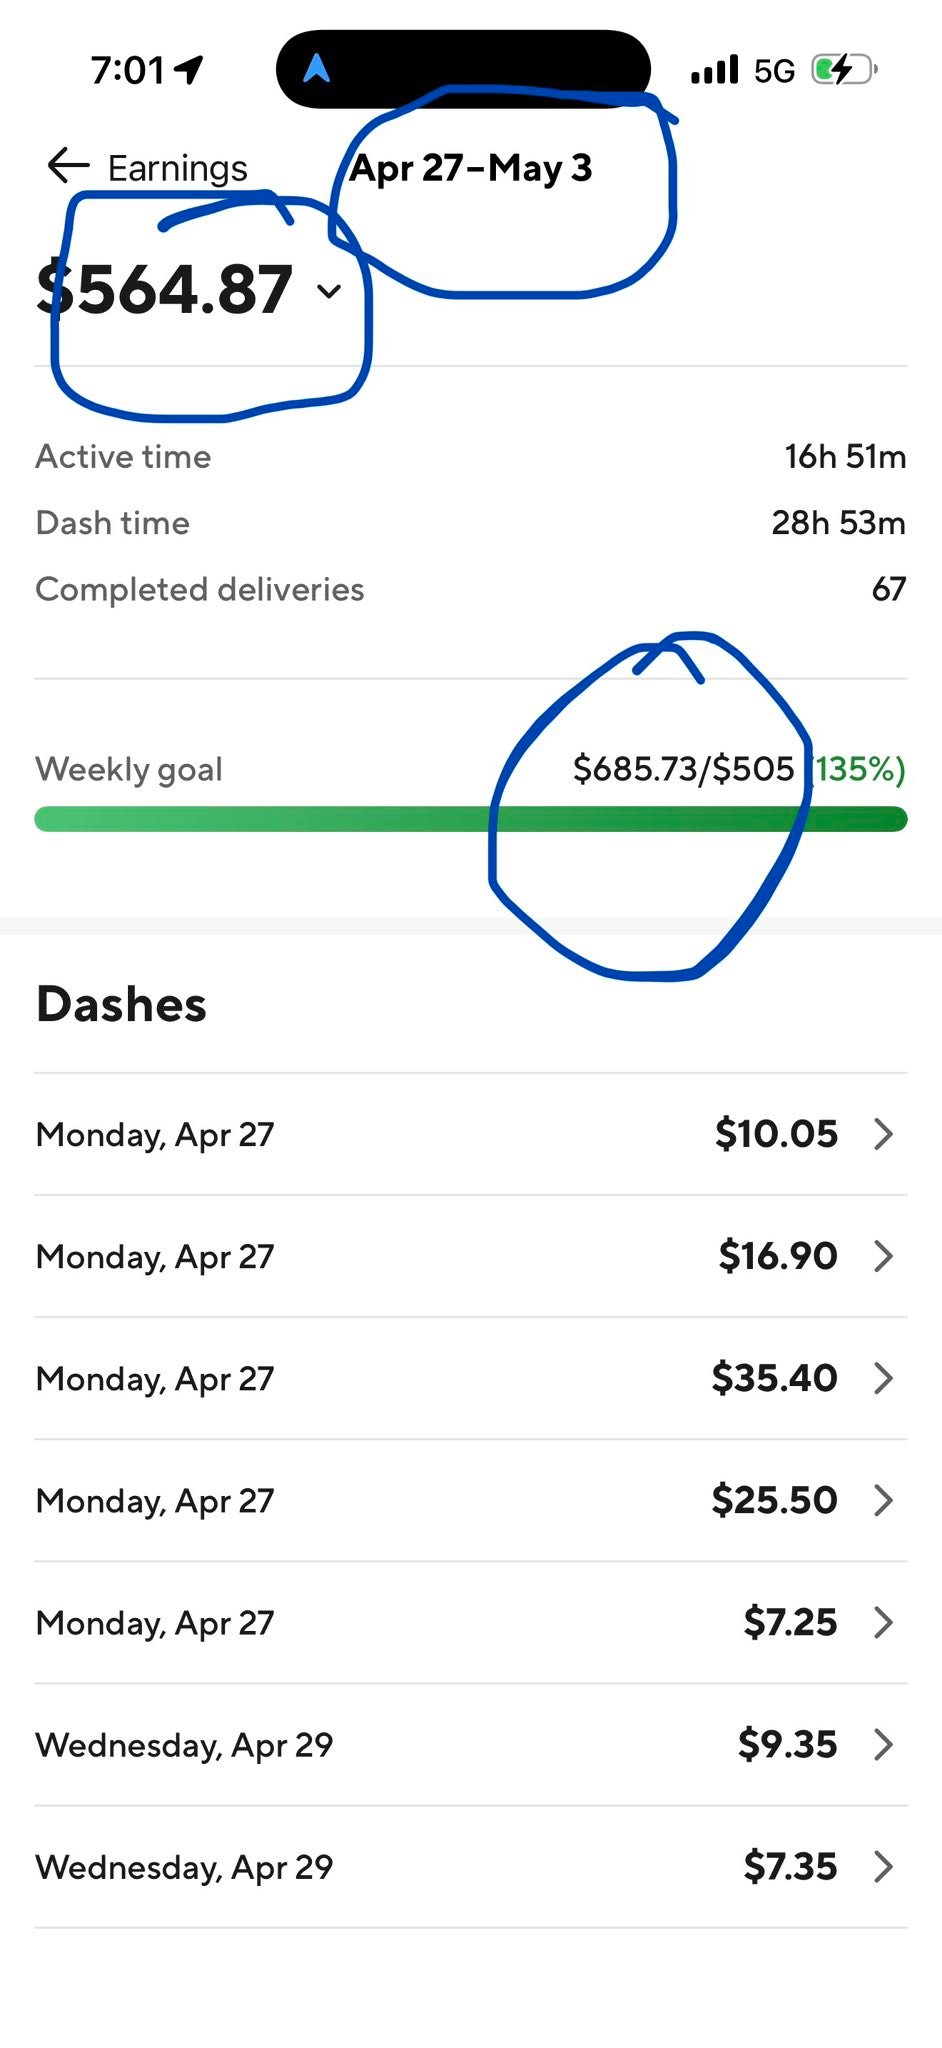The image size is (942, 2048).
Task: Tap the back arrow beside Earnings
Action: point(68,166)
